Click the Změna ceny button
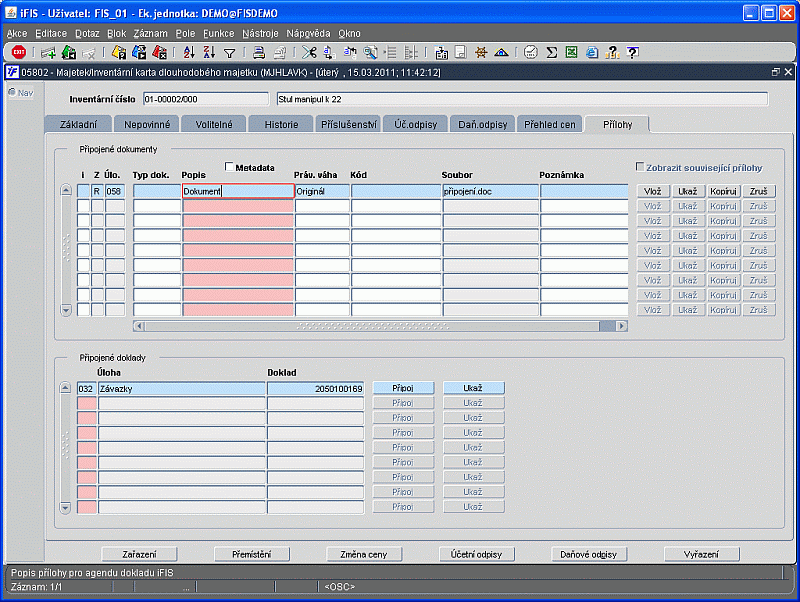Image resolution: width=800 pixels, height=602 pixels. pos(364,554)
